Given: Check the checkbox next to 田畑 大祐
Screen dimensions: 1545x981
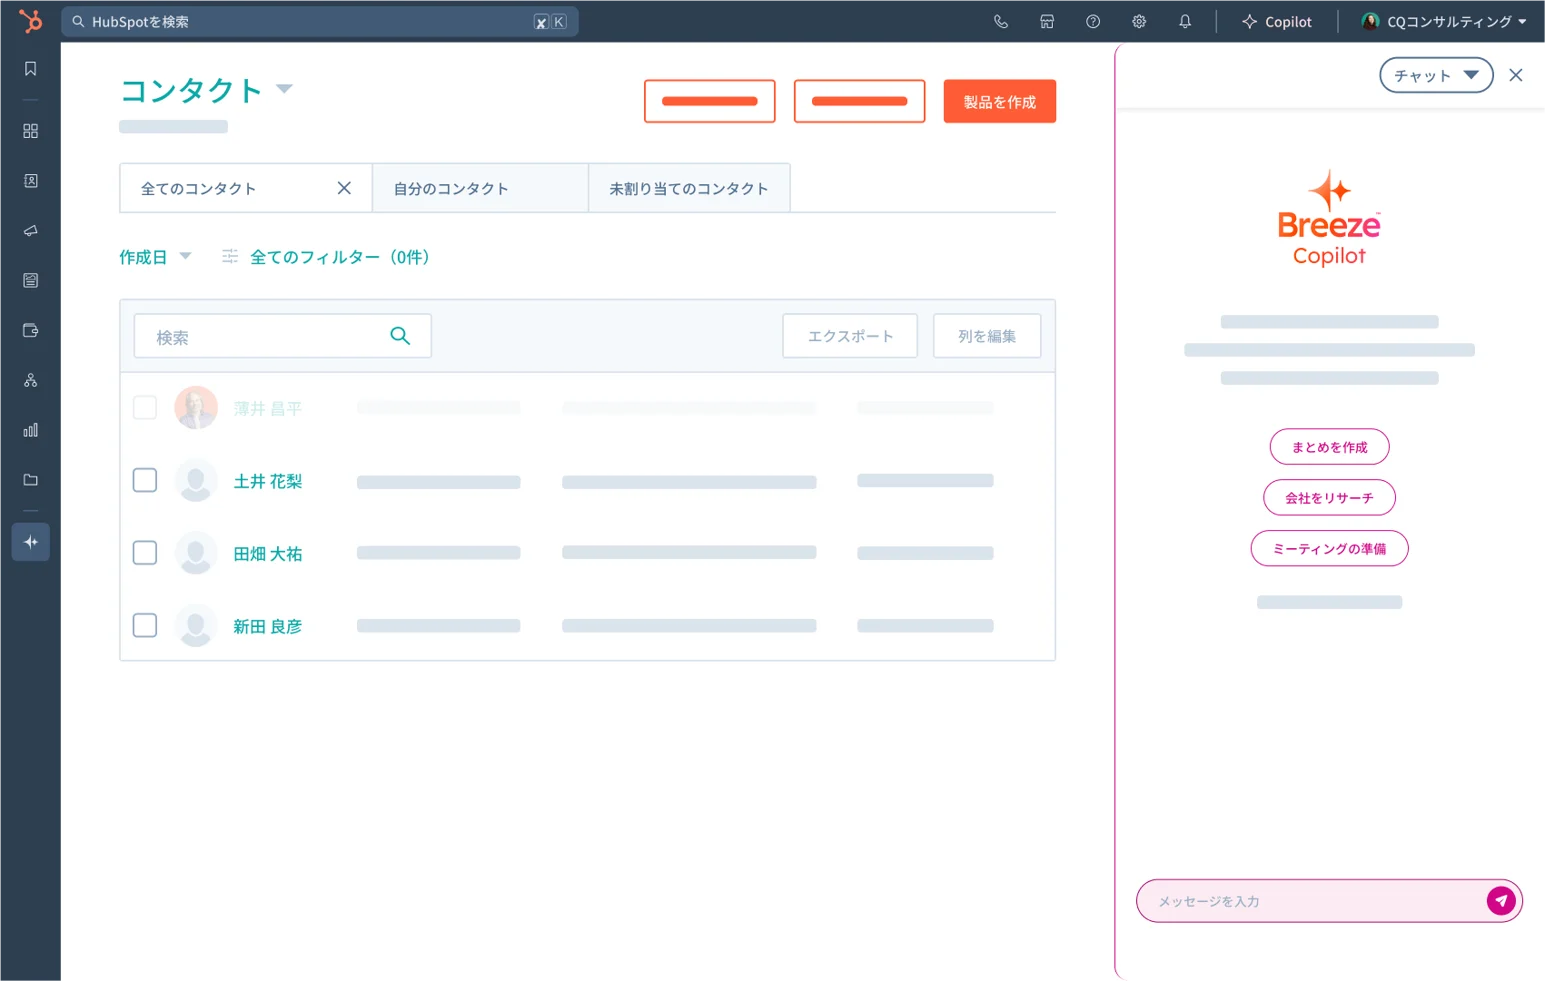Looking at the screenshot, I should (x=144, y=552).
